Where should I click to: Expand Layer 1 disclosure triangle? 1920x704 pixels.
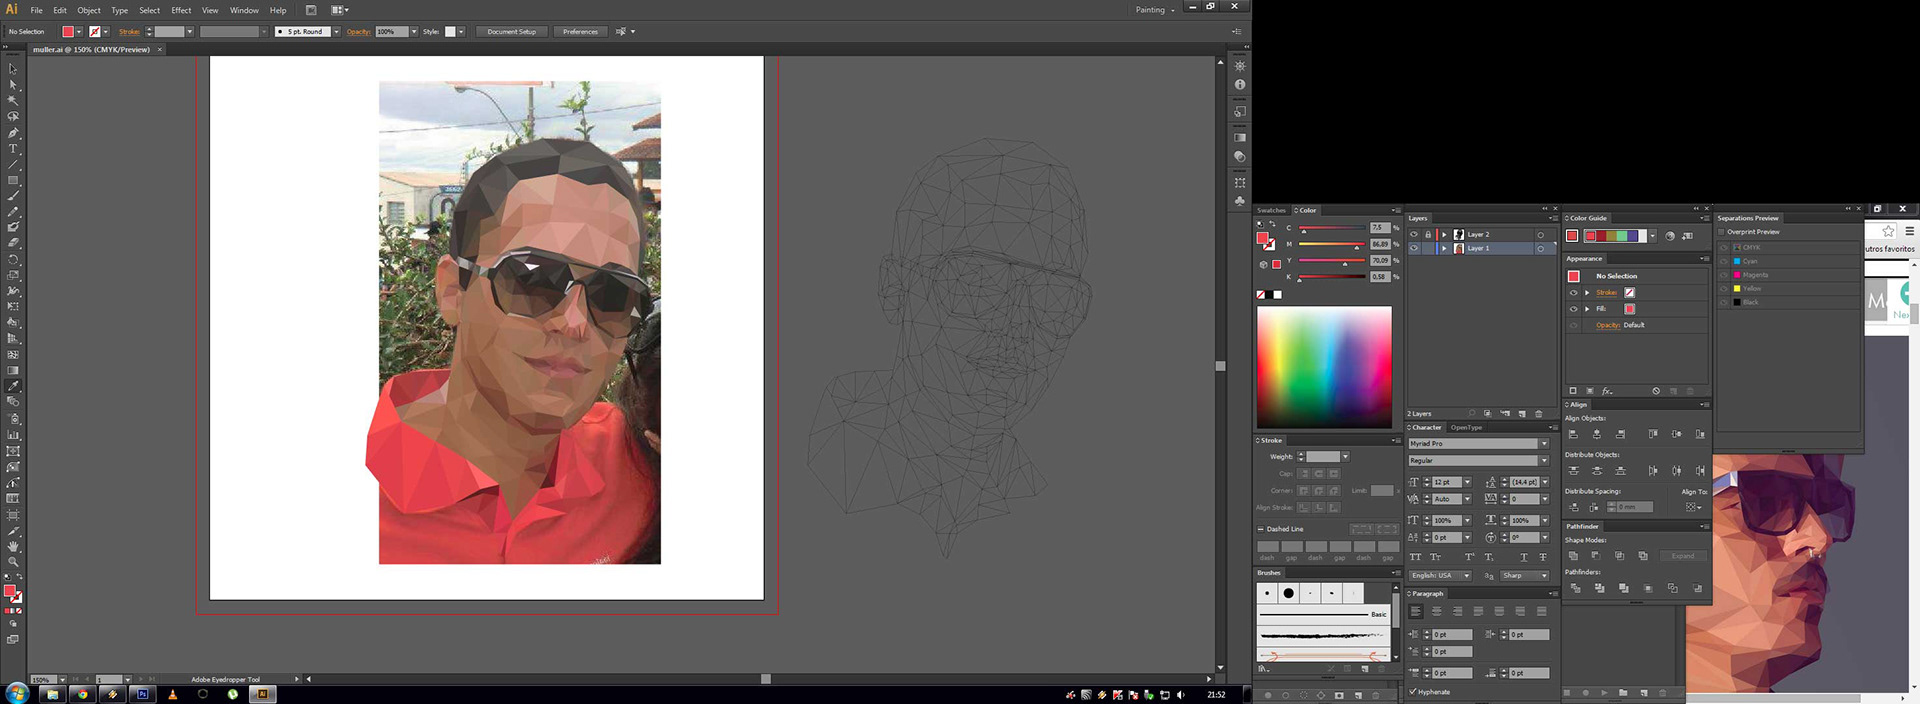(1444, 248)
